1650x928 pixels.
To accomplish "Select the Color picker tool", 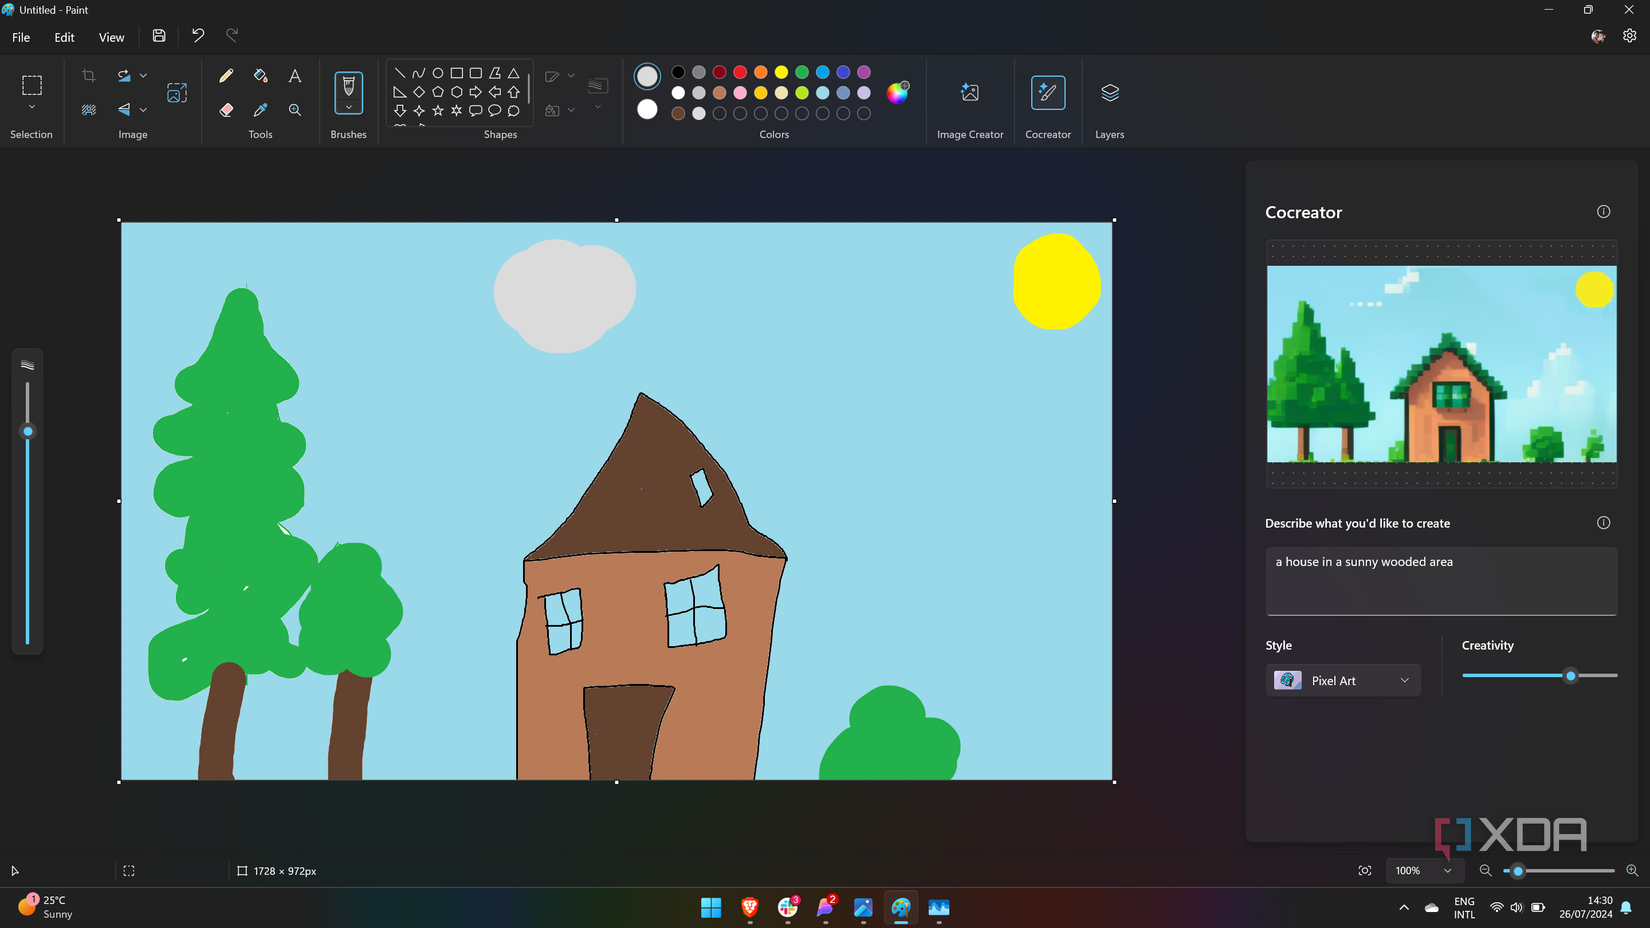I will point(260,110).
